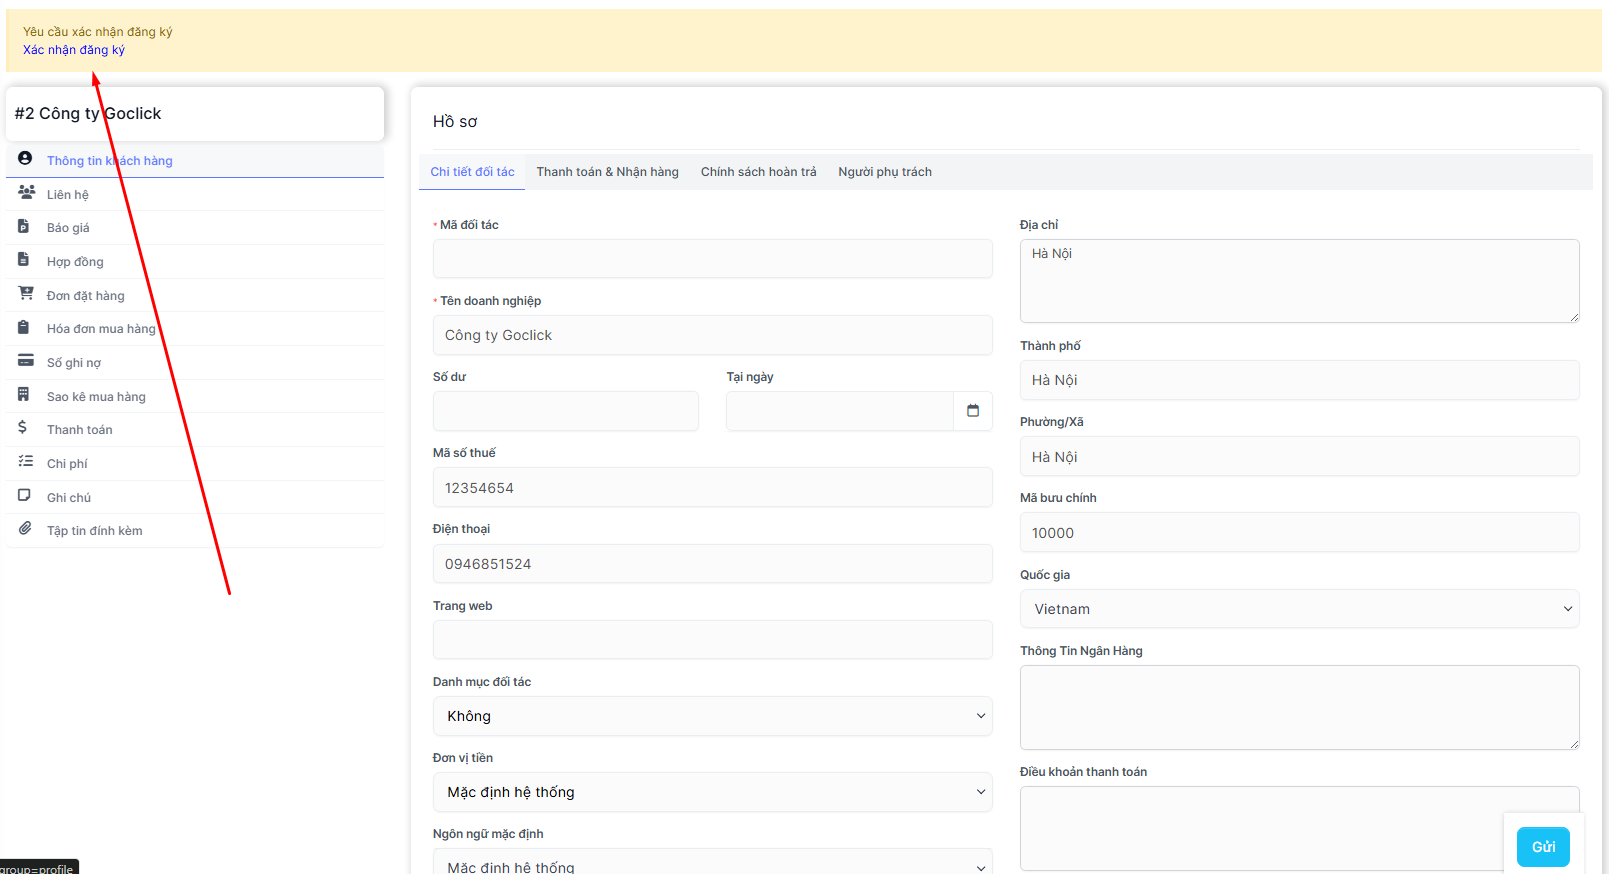Switch to Thanh toán & Nhận hàng tab
Image resolution: width=1609 pixels, height=874 pixels.
click(607, 172)
